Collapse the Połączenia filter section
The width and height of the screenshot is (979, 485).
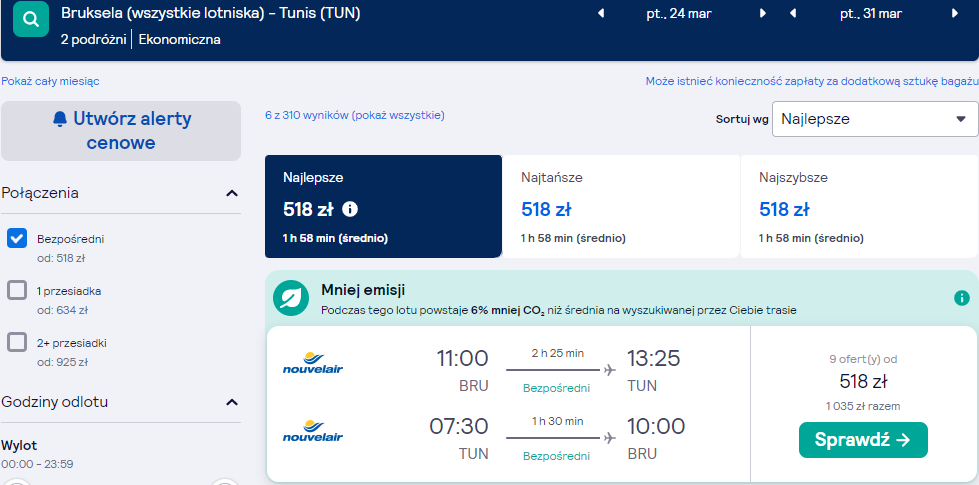tap(232, 194)
